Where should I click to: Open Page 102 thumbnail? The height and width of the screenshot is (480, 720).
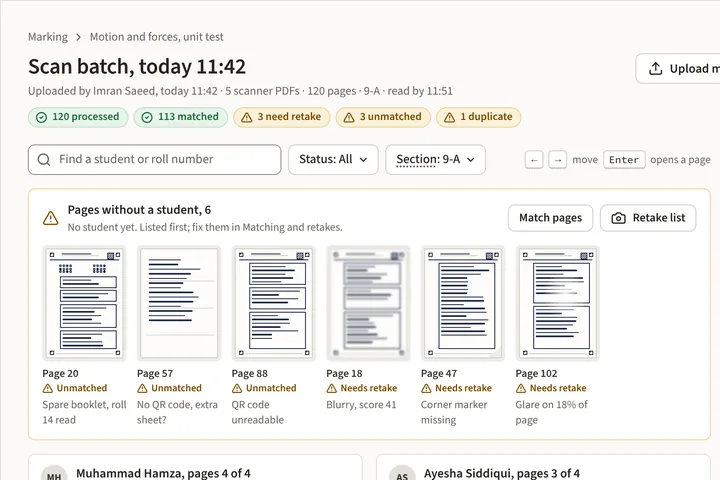coord(557,303)
